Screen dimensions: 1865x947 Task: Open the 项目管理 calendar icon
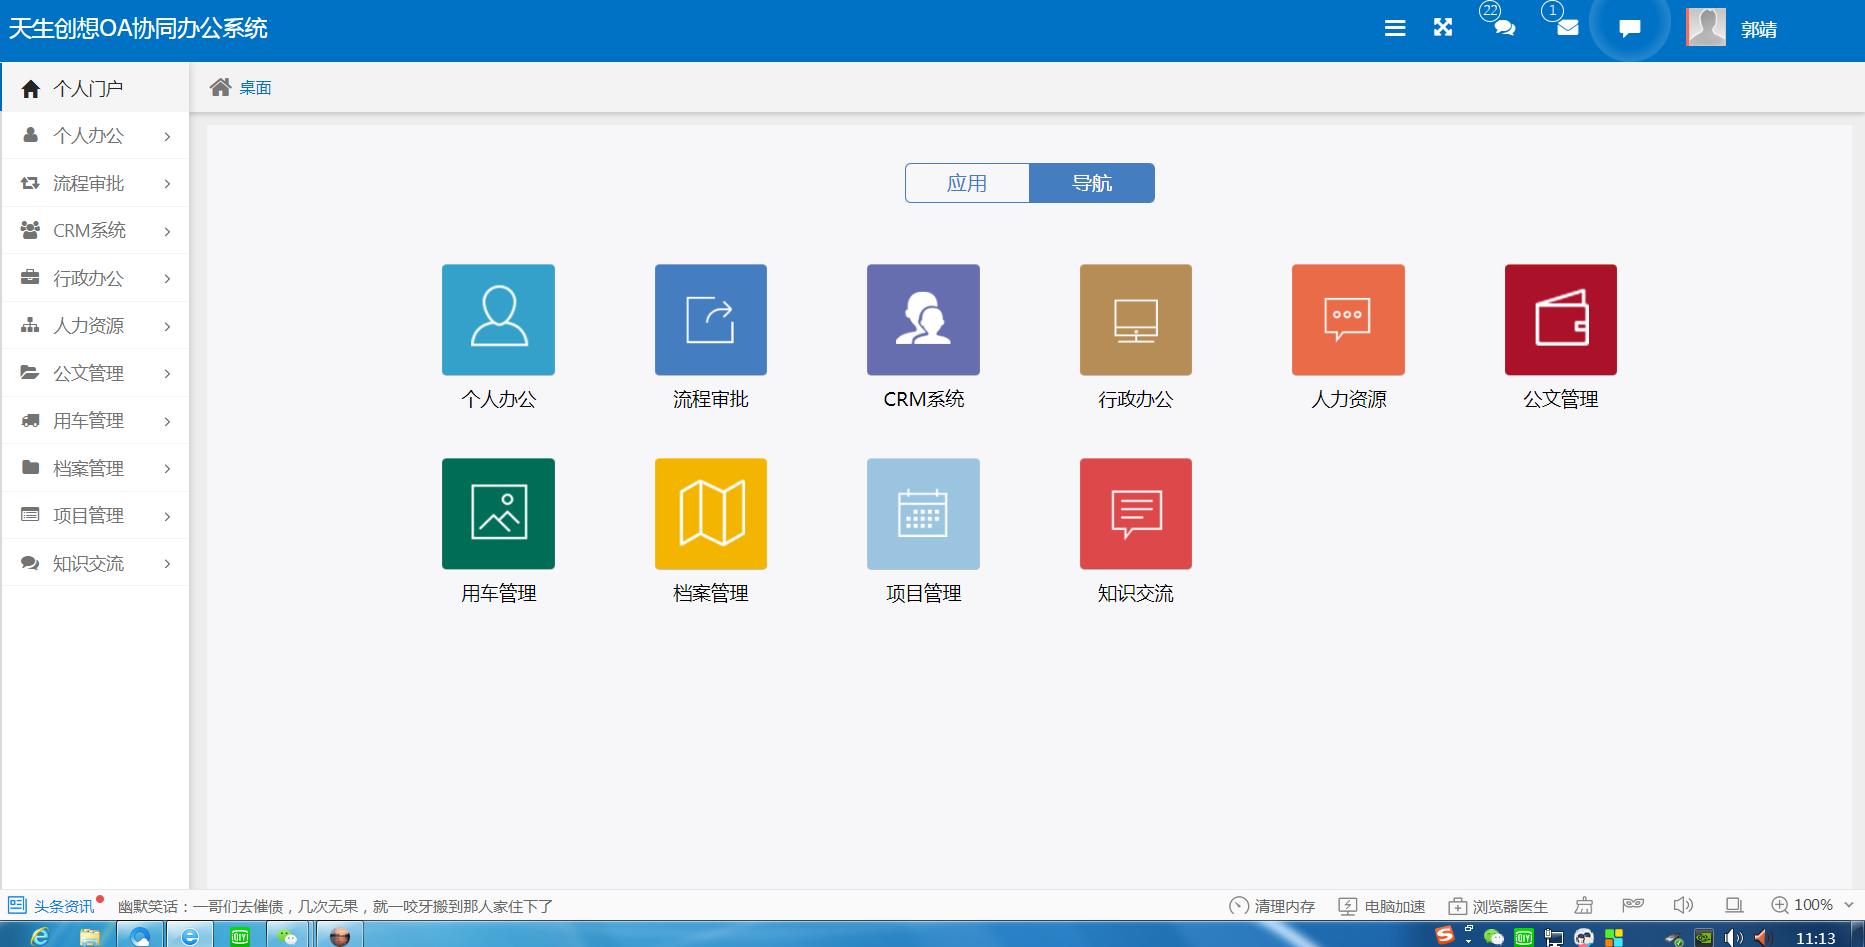point(922,513)
